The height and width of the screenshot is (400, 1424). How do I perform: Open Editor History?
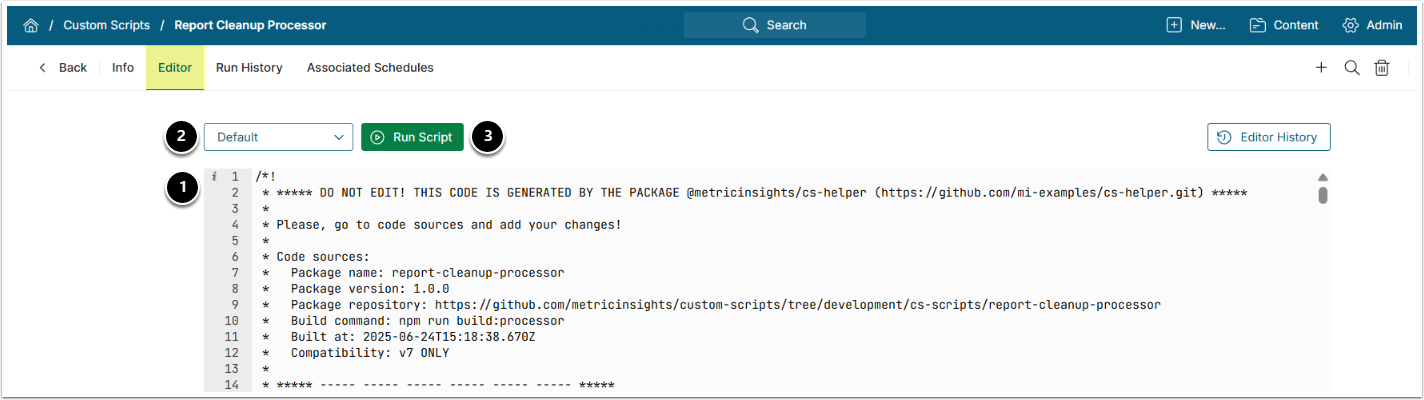(1268, 137)
